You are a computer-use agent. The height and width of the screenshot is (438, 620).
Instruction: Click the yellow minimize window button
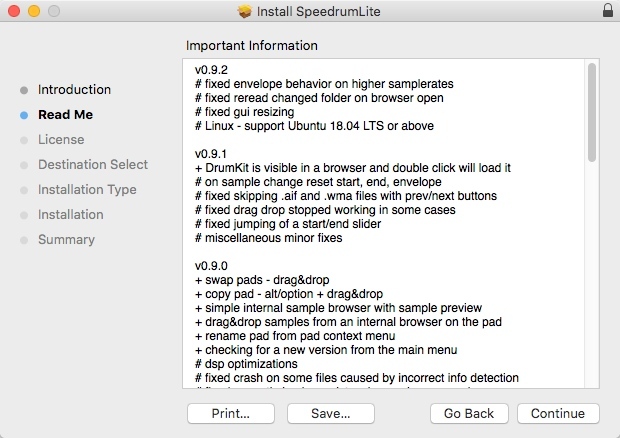click(33, 12)
